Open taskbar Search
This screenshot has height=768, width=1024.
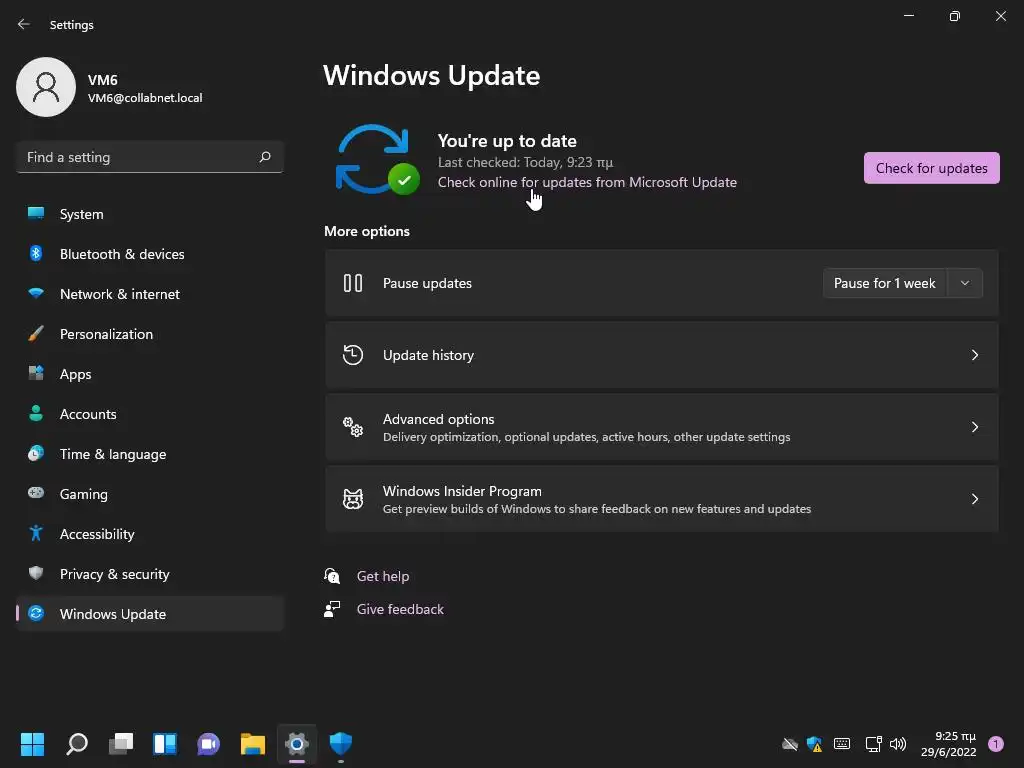point(77,743)
